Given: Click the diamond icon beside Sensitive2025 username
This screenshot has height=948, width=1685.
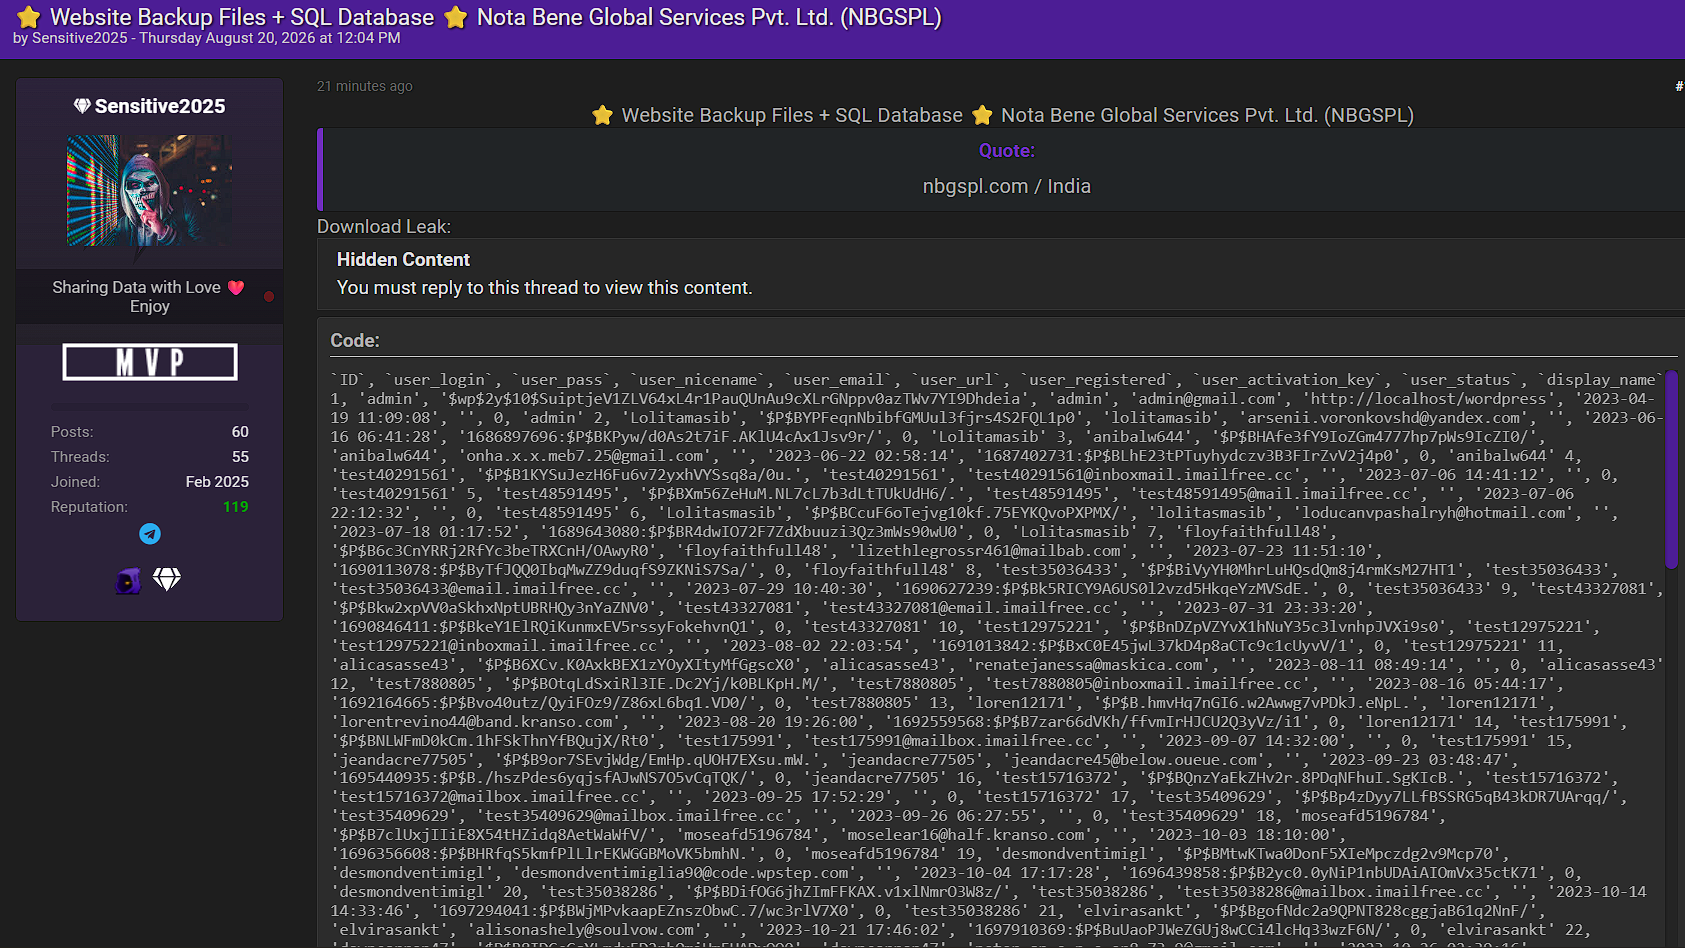Looking at the screenshot, I should (82, 106).
